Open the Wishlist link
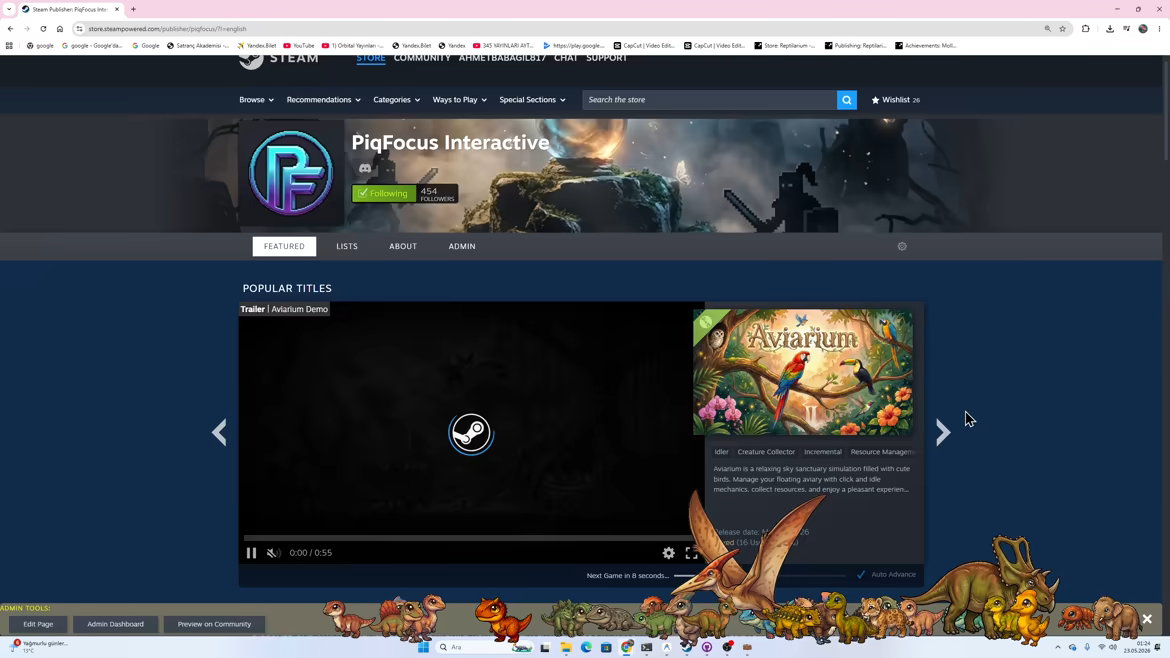 coord(895,100)
